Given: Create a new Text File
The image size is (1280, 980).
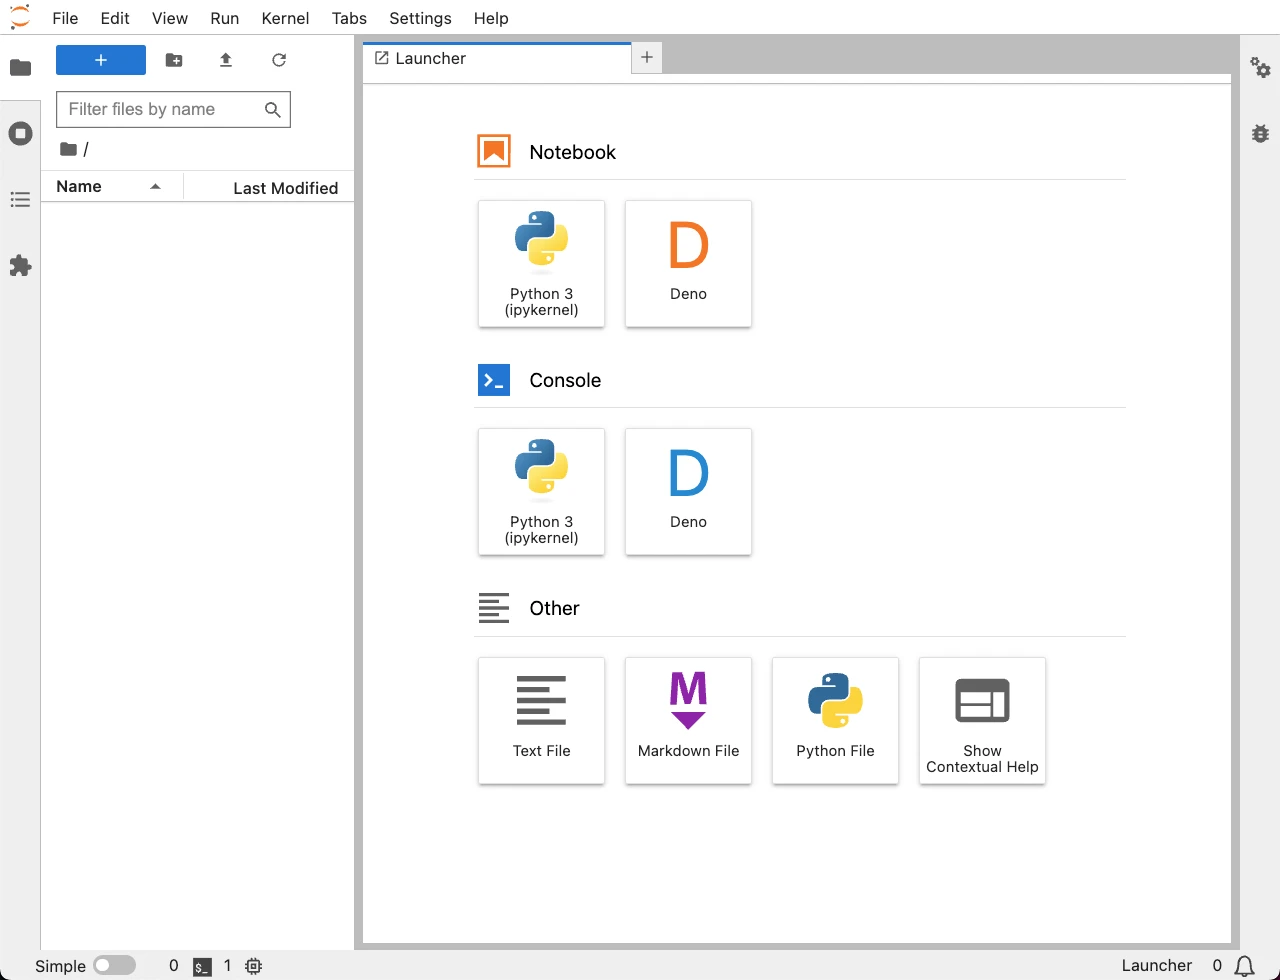Looking at the screenshot, I should tap(542, 721).
